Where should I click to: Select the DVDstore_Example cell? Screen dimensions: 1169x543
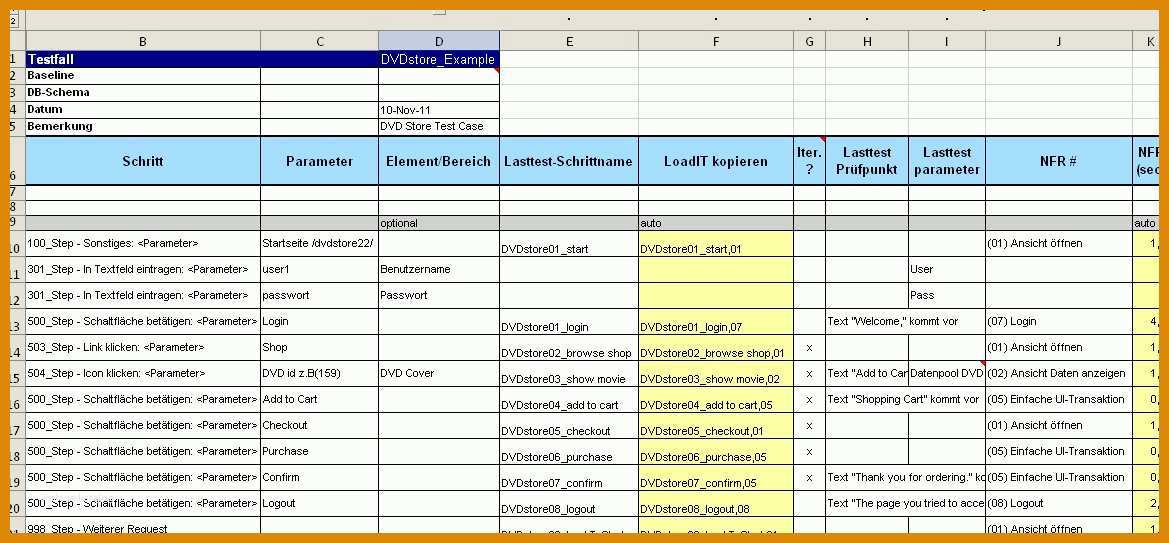pyautogui.click(x=439, y=60)
